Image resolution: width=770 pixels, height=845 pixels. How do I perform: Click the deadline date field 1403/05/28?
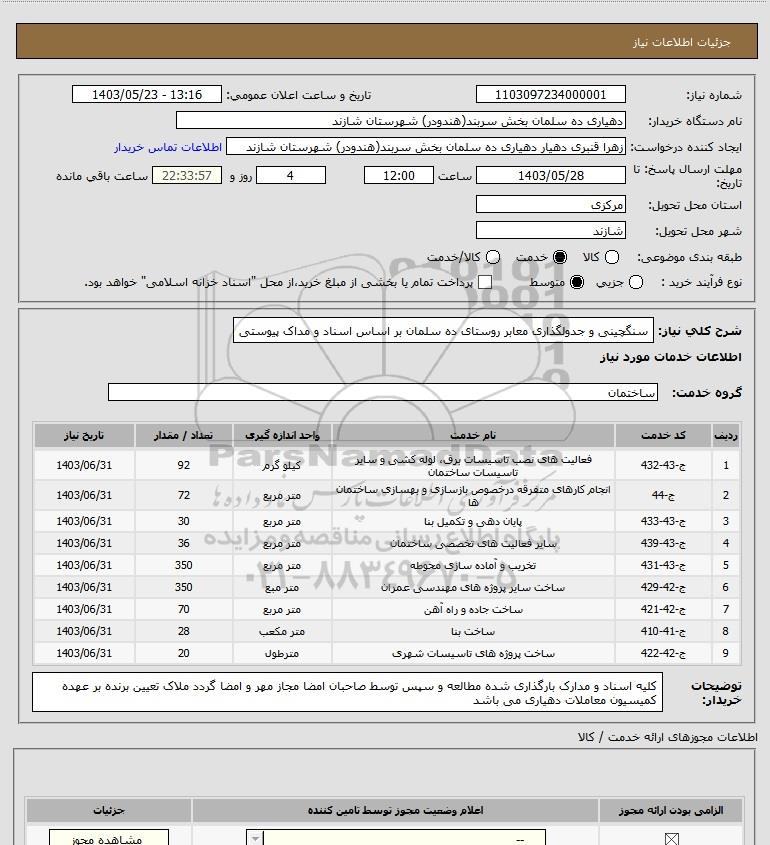click(x=551, y=175)
